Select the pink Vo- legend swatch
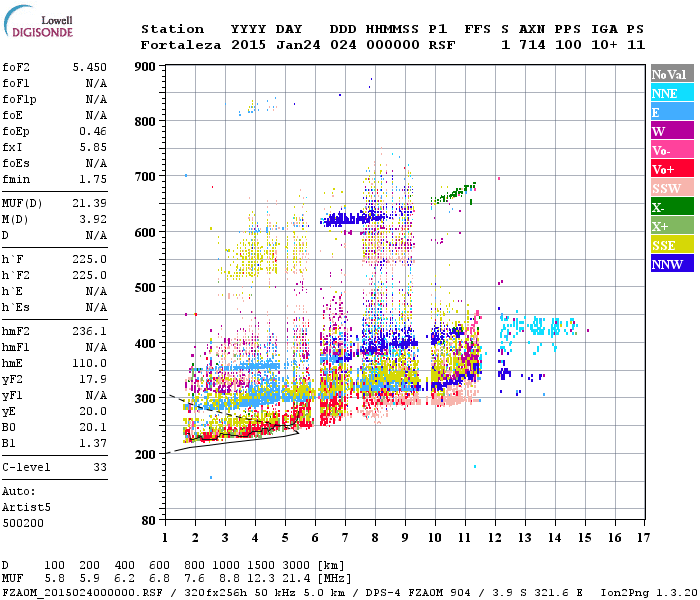700x600 pixels. point(672,150)
